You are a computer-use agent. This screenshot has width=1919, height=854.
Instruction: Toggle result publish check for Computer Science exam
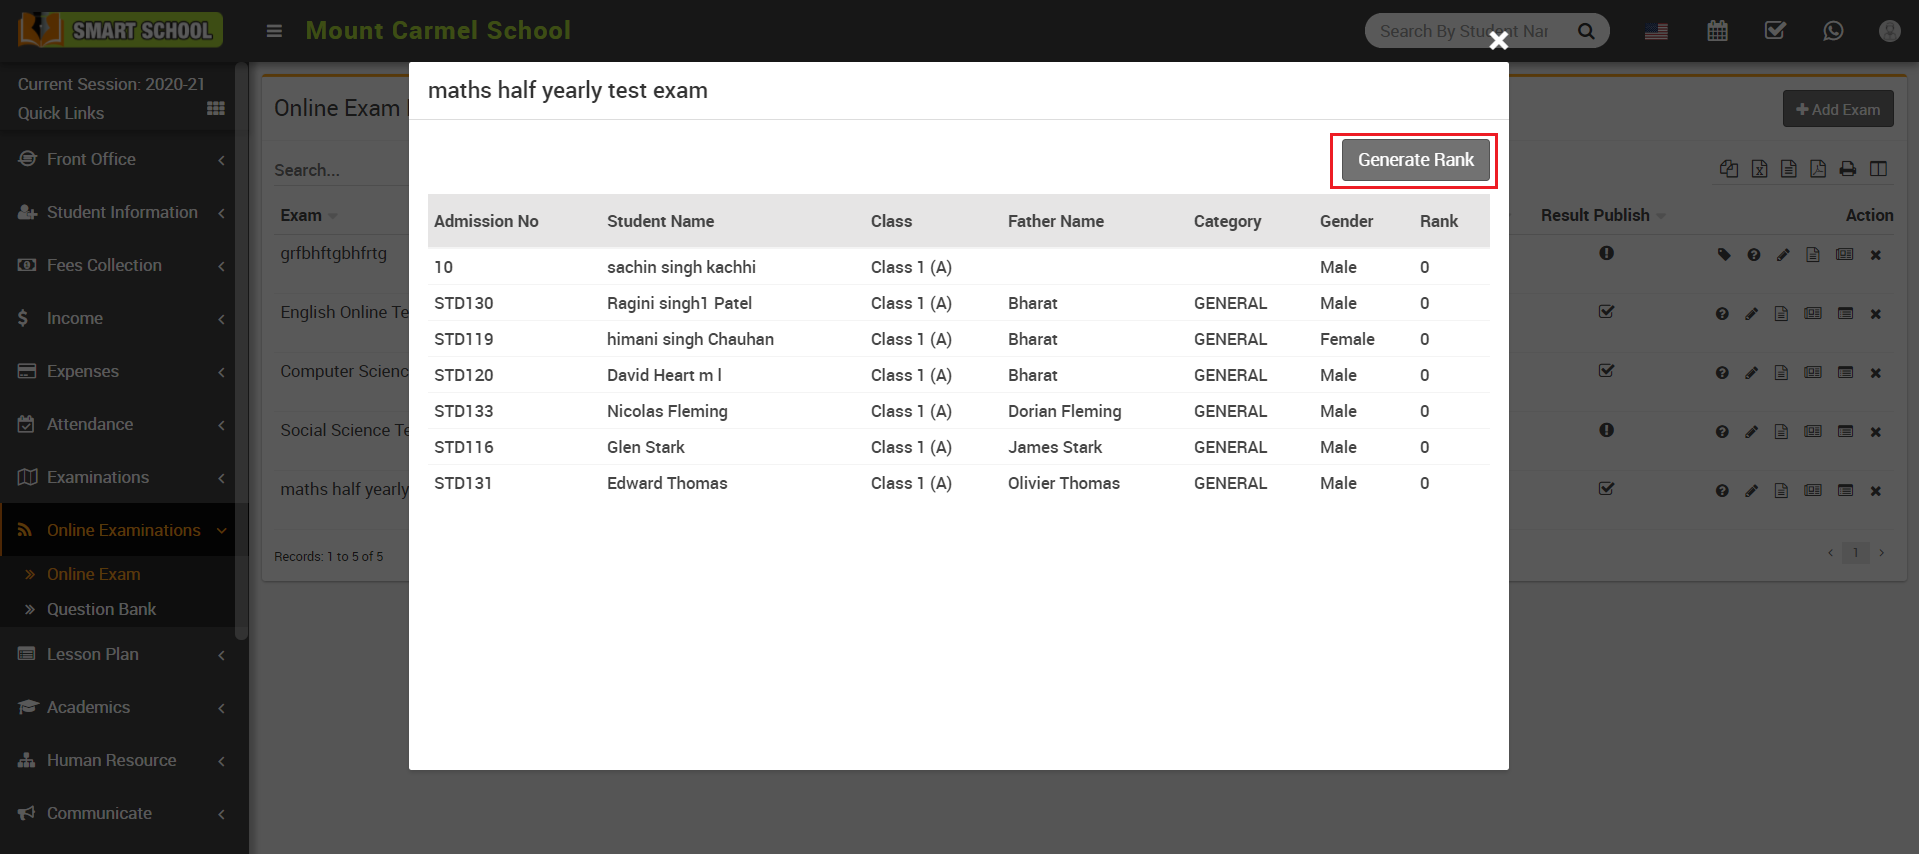1606,371
